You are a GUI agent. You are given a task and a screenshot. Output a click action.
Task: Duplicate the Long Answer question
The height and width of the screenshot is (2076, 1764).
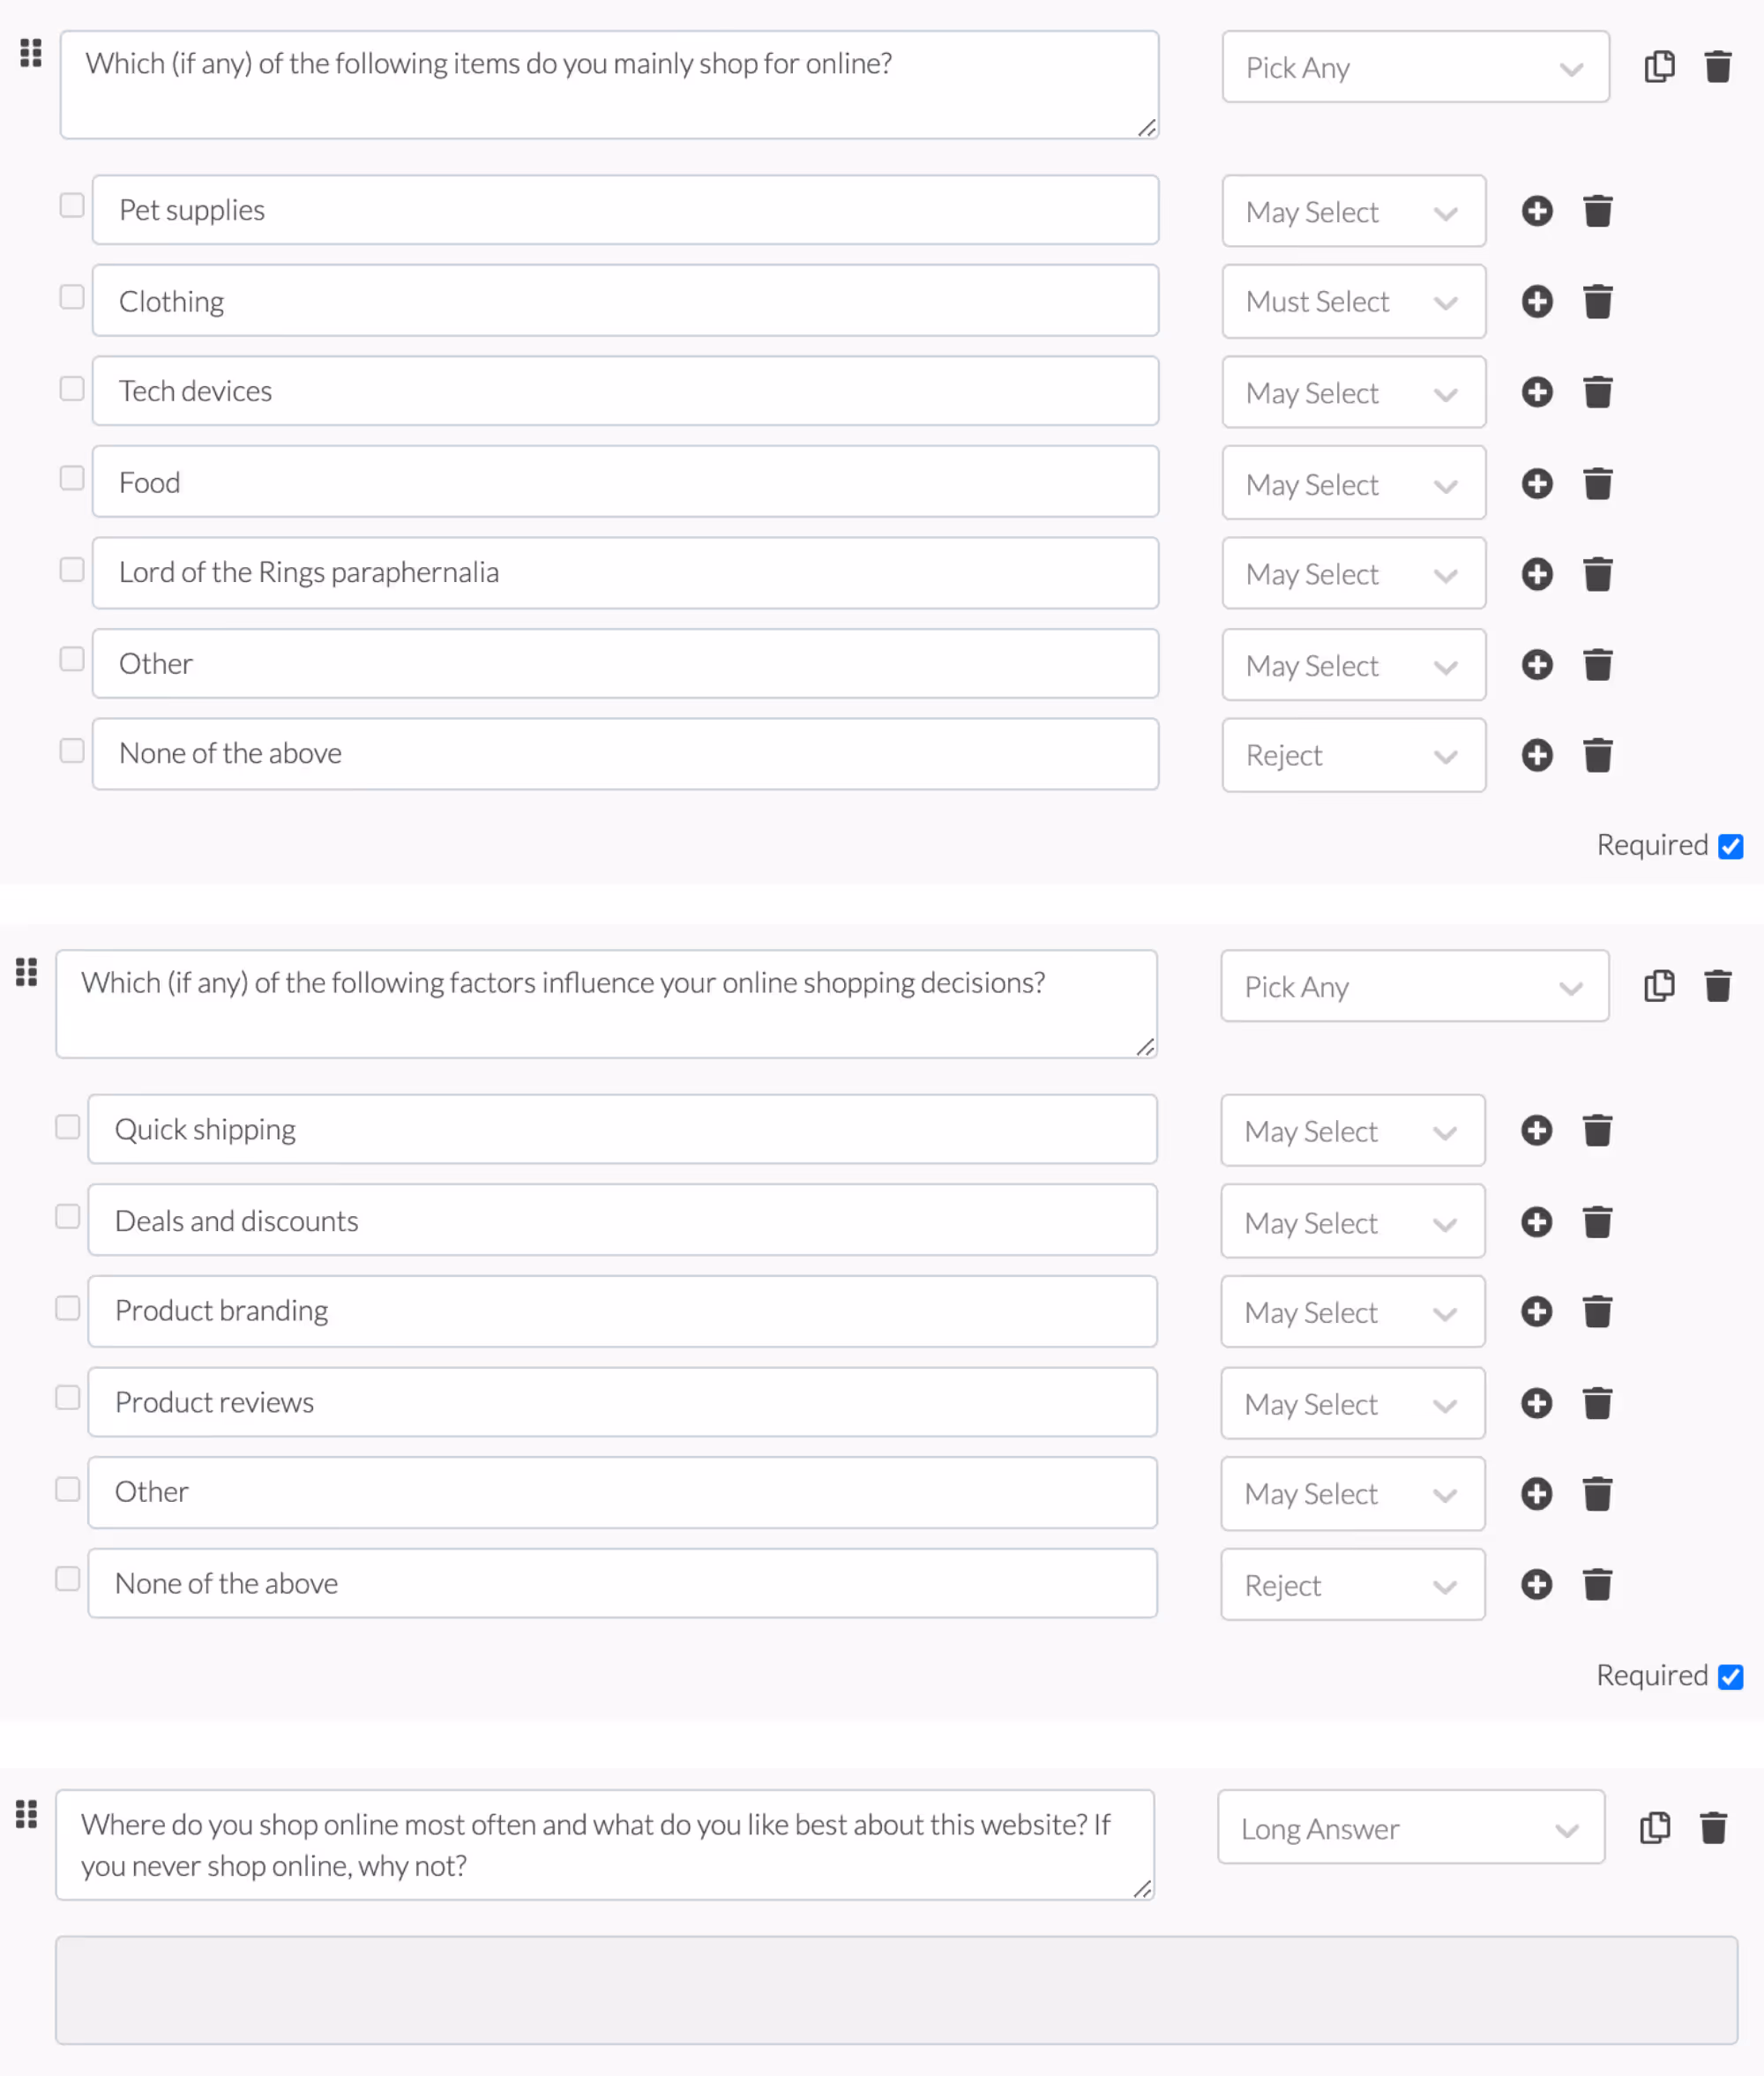pos(1655,1827)
